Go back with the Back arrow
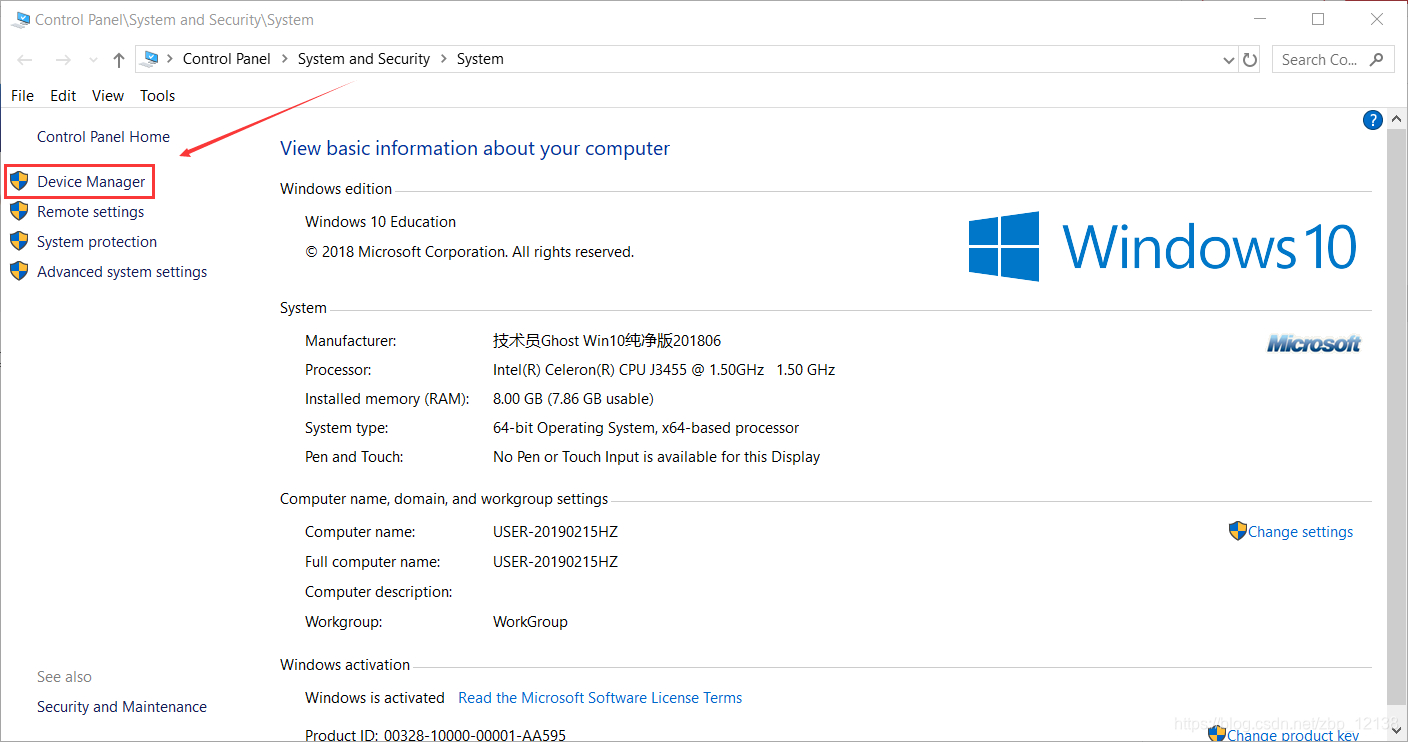This screenshot has height=742, width=1408. click(25, 60)
